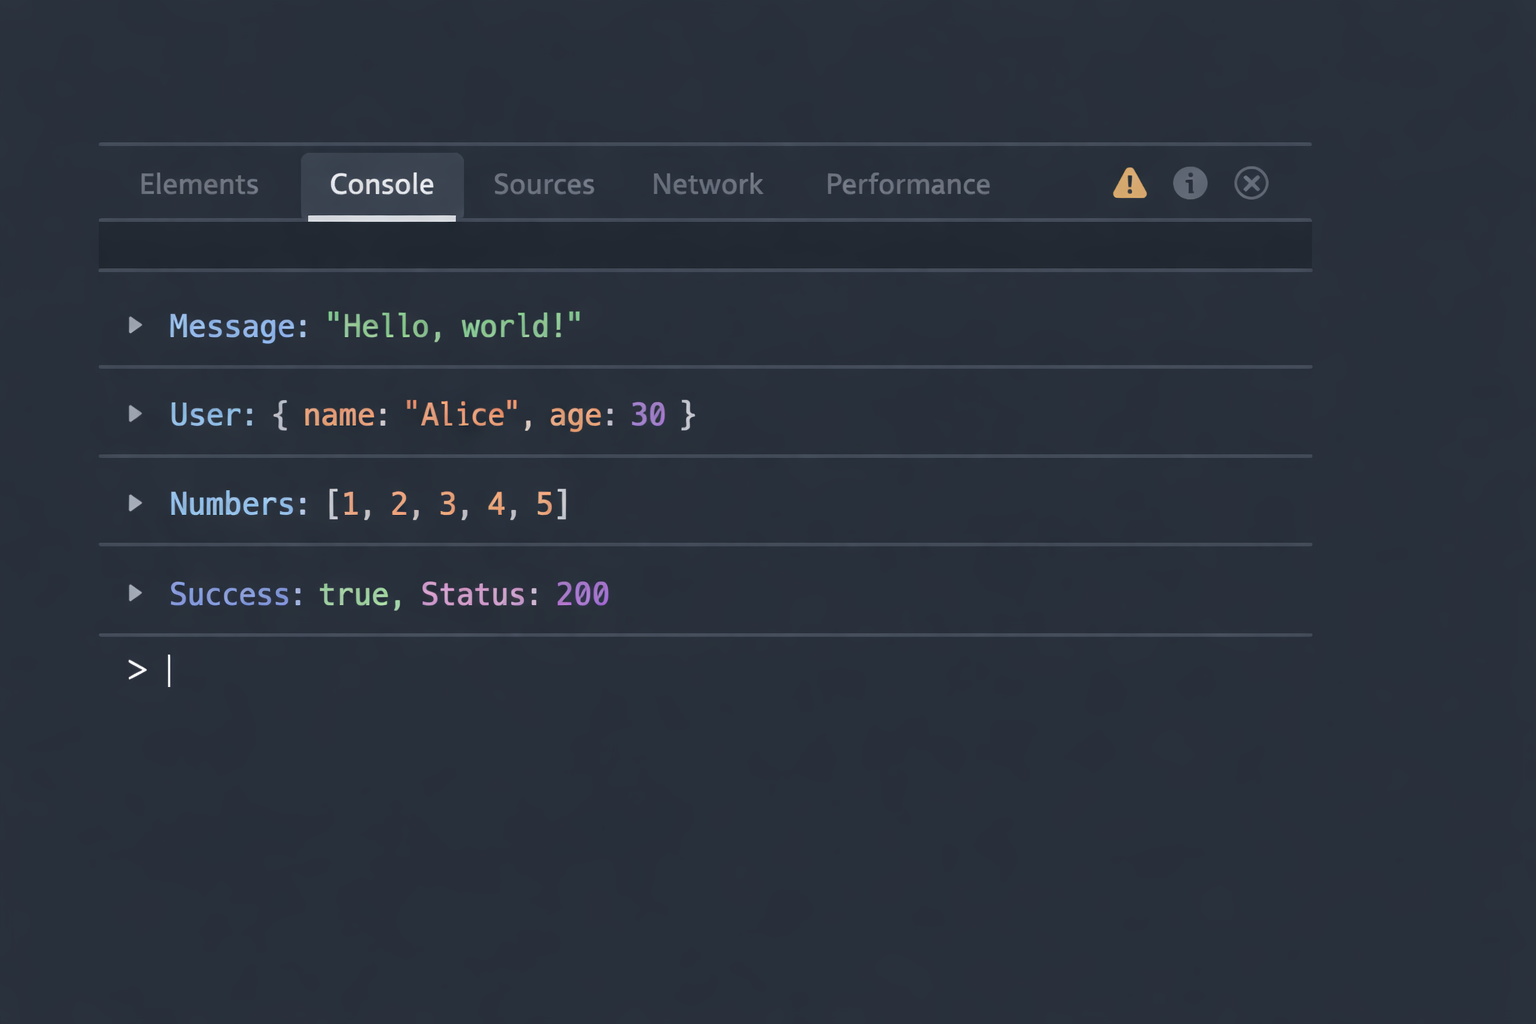Click the console prompt chevron
This screenshot has width=1536, height=1024.
137,670
